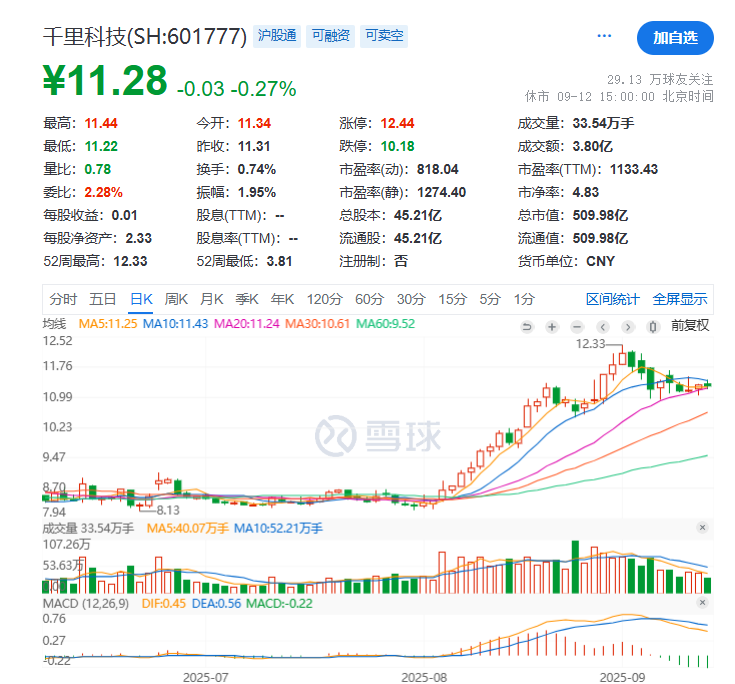This screenshot has height=684, width=735.
Task: Click the 沪股通 tag
Action: [277, 36]
